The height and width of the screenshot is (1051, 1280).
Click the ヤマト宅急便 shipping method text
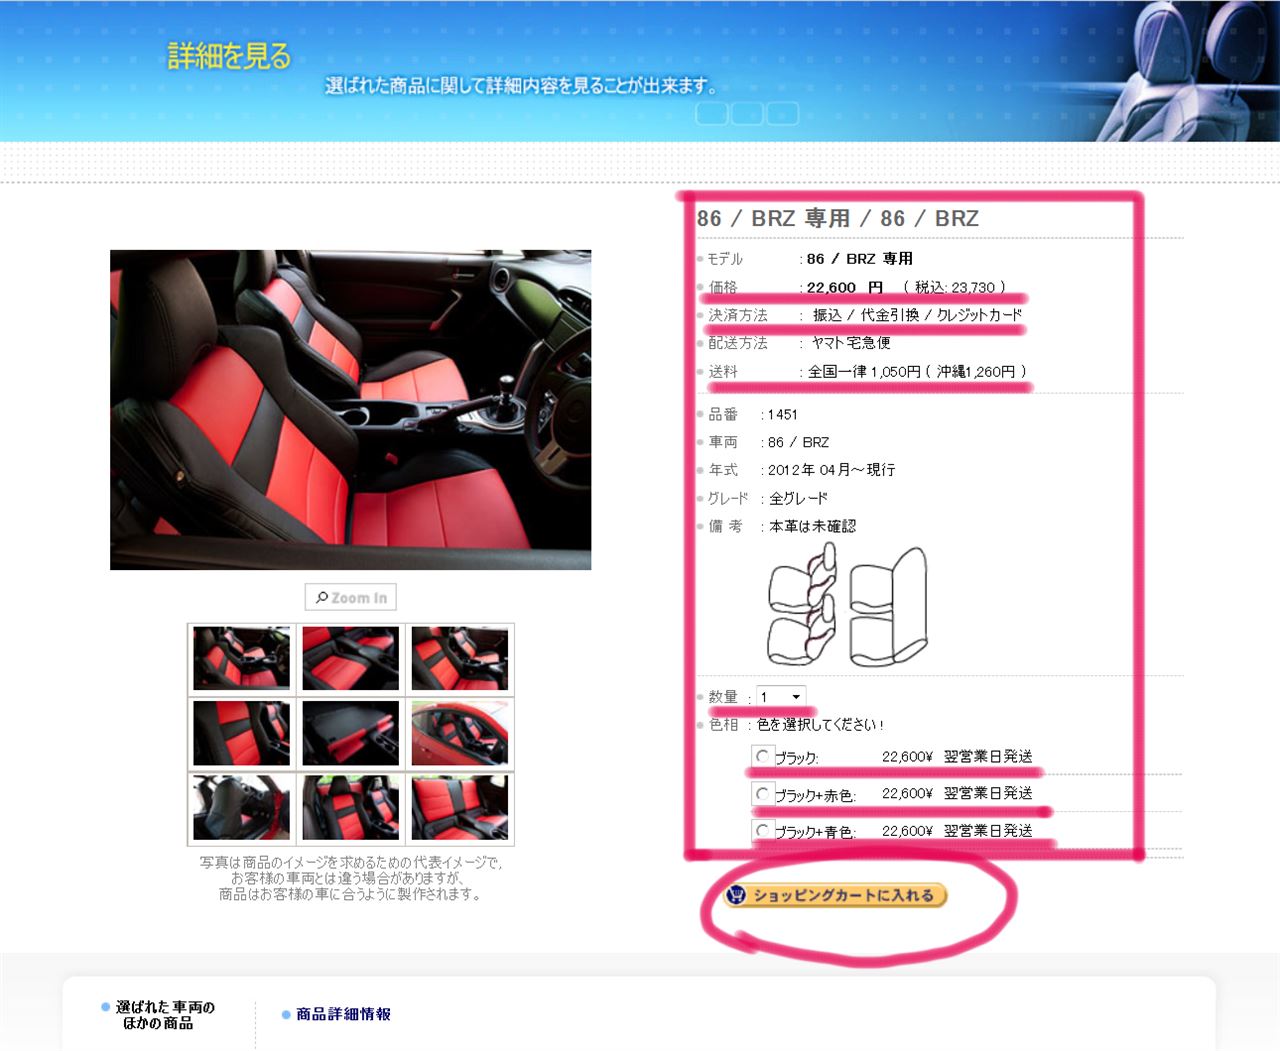[x=851, y=343]
